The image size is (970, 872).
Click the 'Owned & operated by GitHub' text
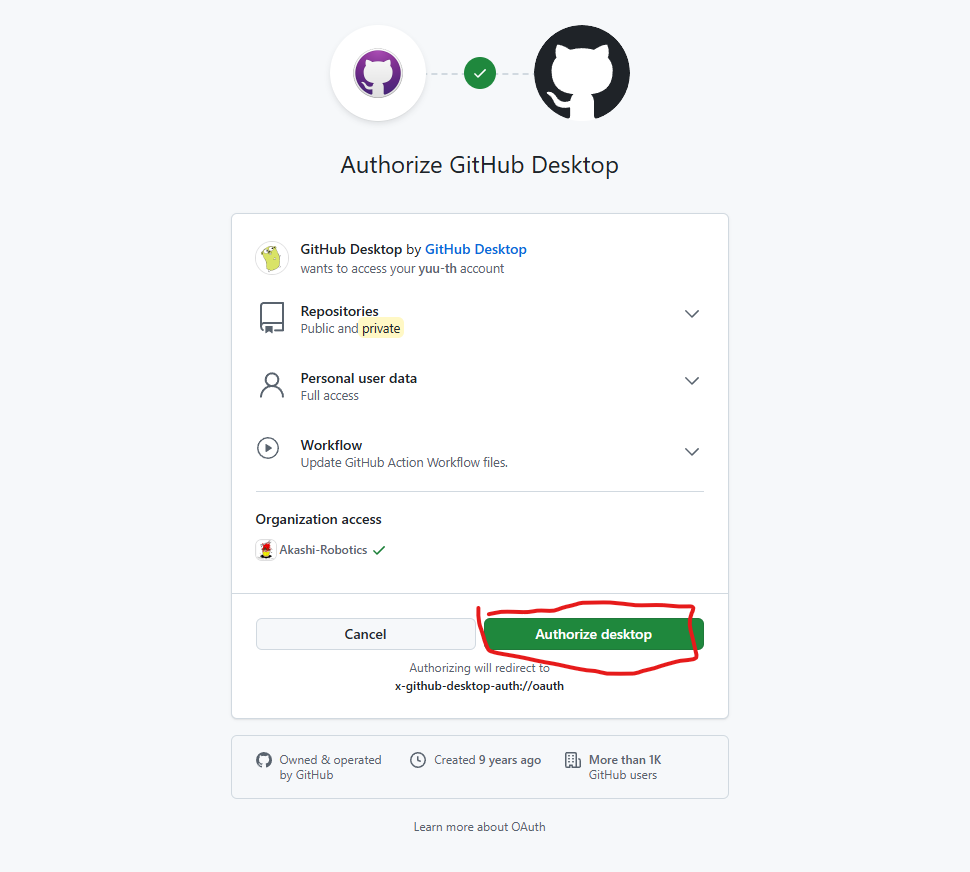pyautogui.click(x=330, y=767)
